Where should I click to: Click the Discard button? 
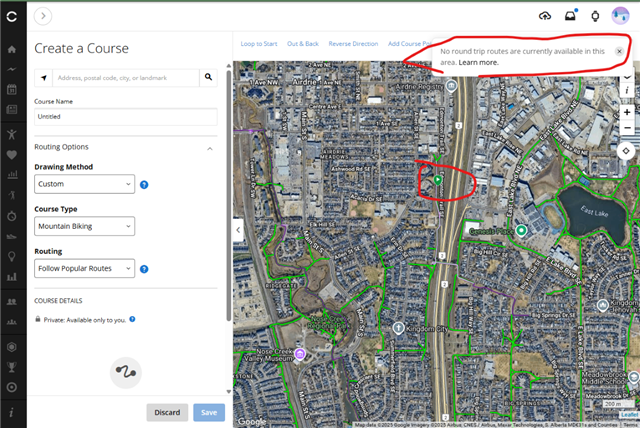167,412
